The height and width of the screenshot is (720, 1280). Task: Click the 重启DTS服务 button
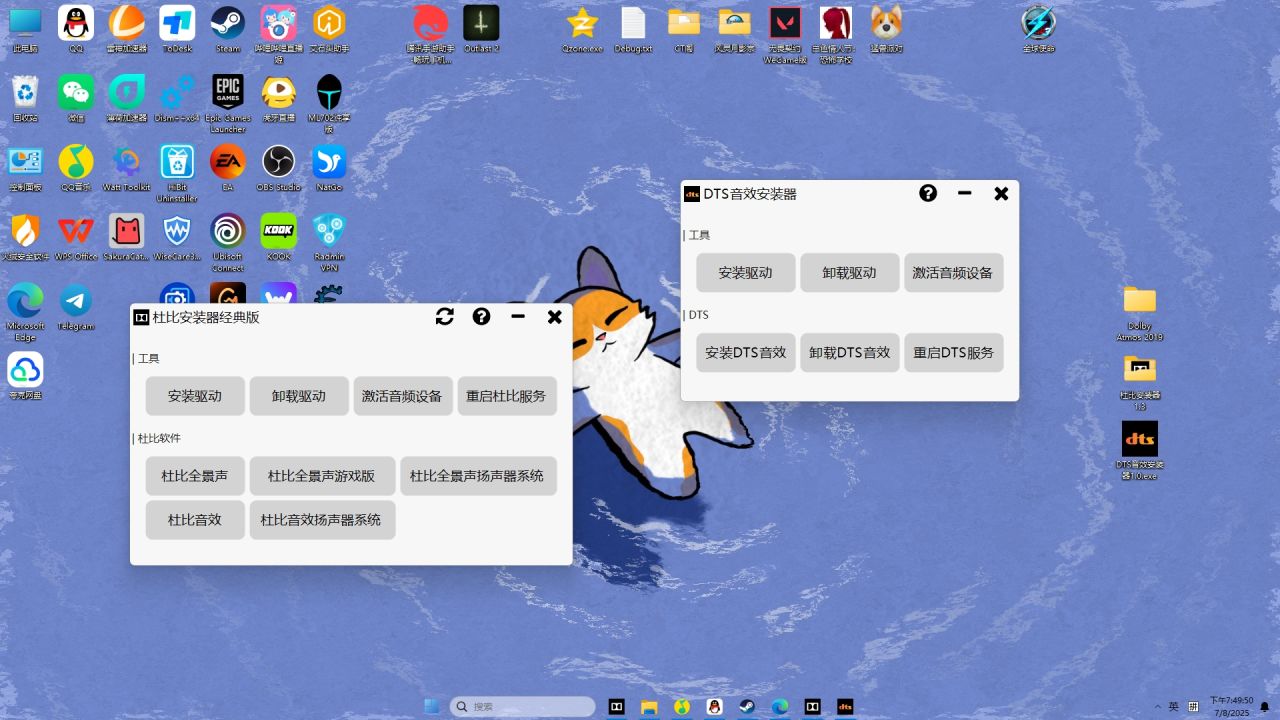954,353
